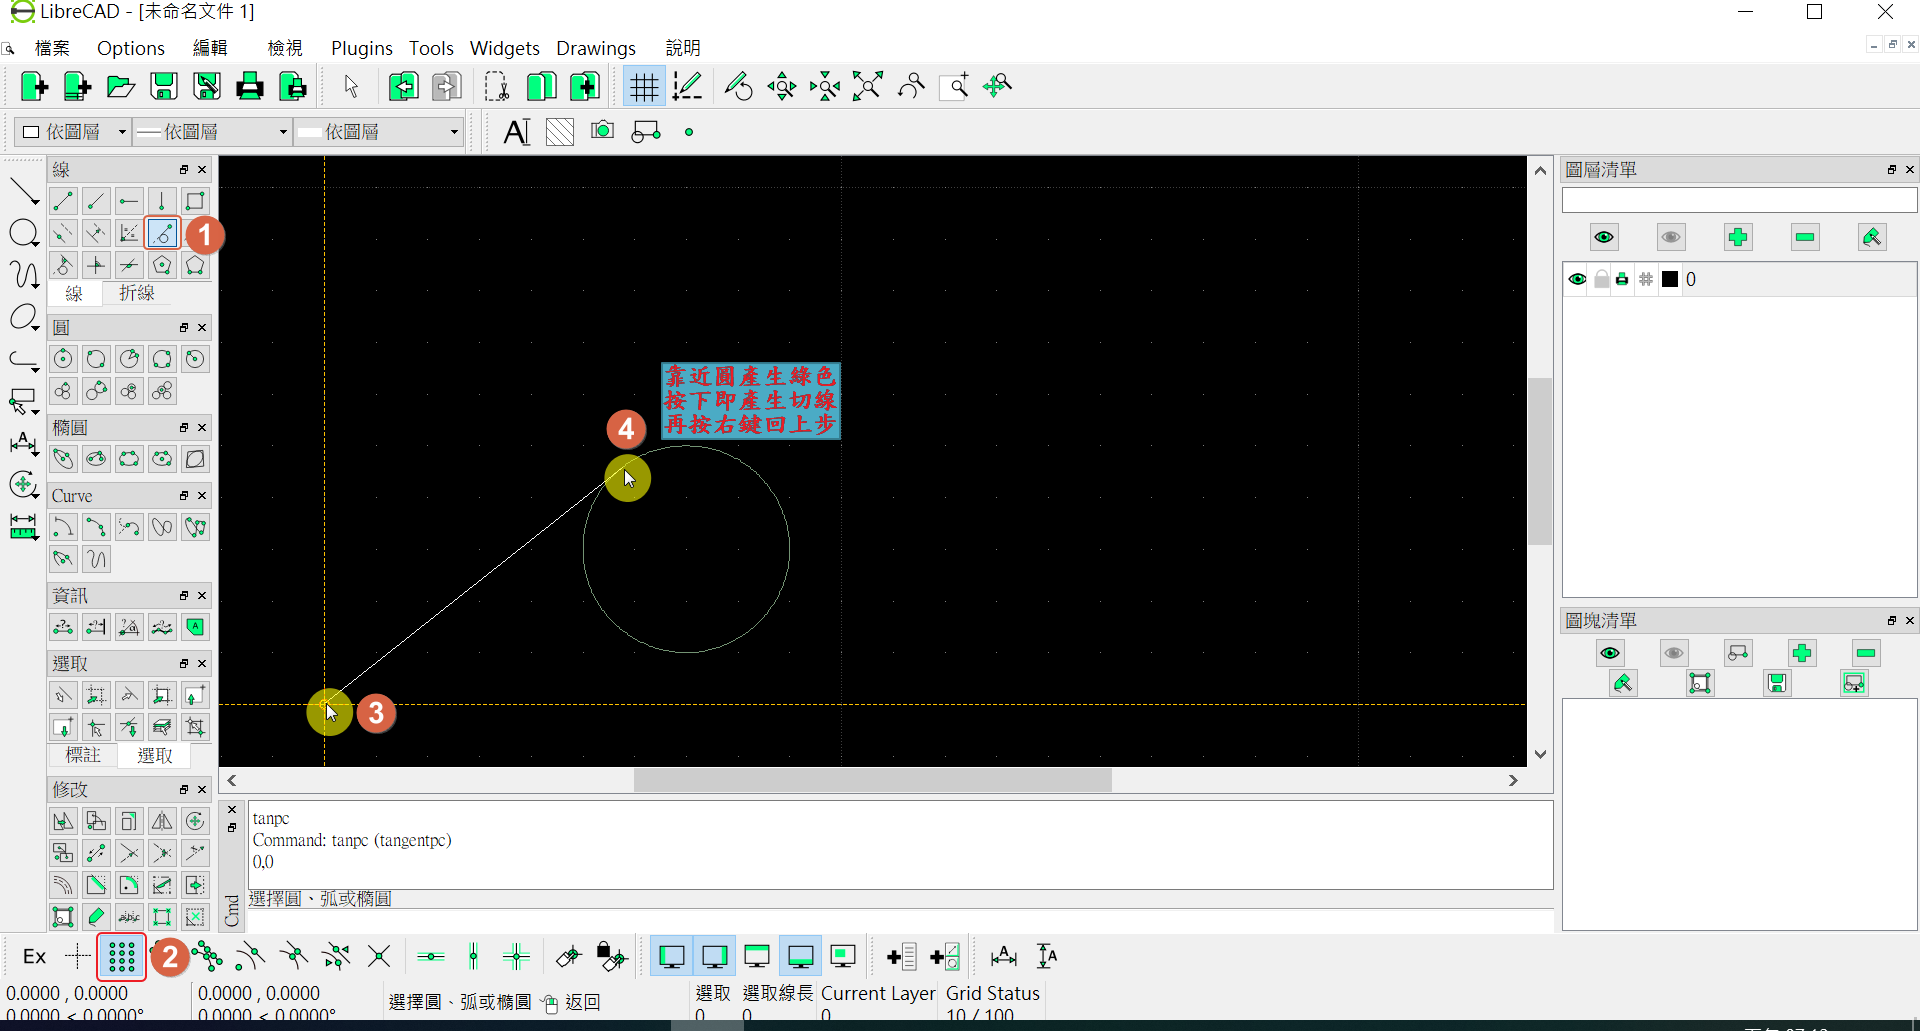The image size is (1920, 1031).
Task: Select the Hatch tool icon
Action: point(560,132)
